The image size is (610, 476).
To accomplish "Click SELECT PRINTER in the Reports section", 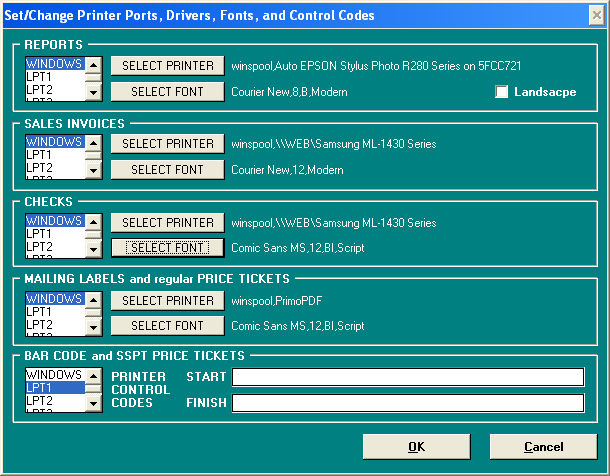I will pos(167,66).
